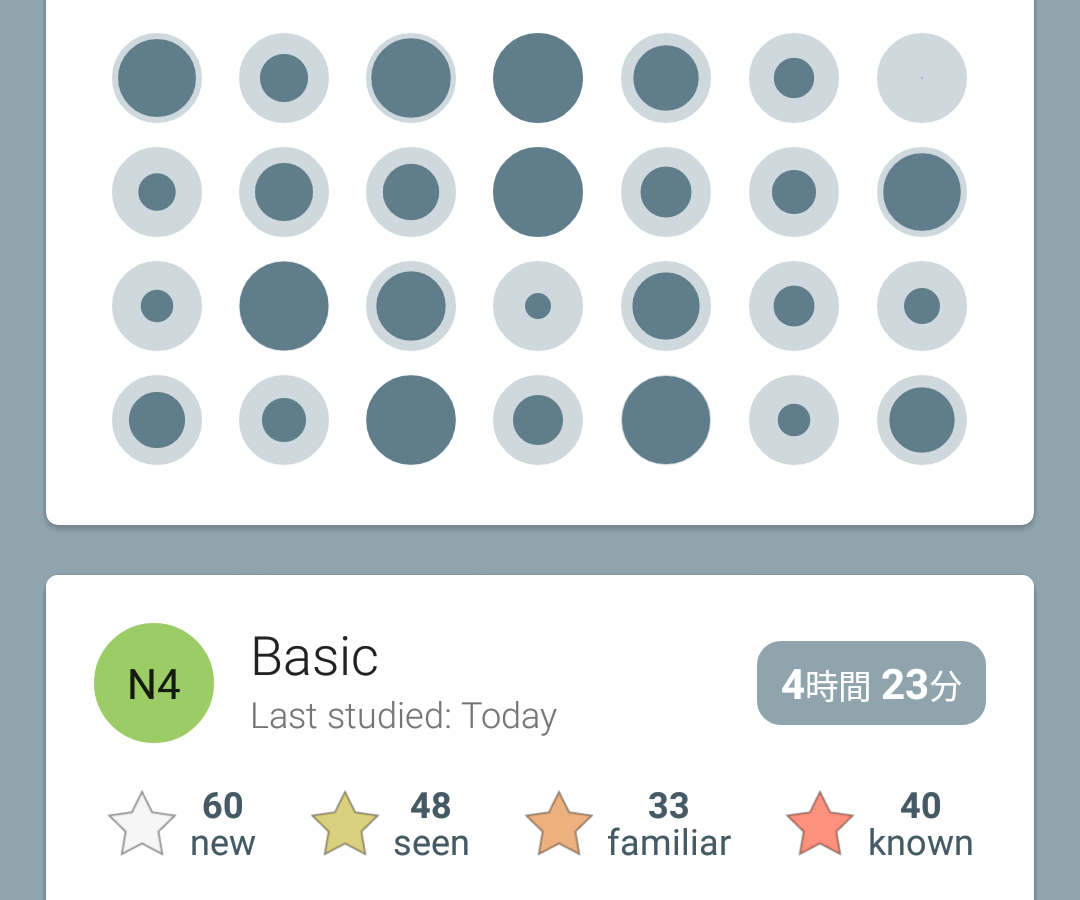
Task: Click the yellow star for seen items
Action: pyautogui.click(x=345, y=824)
